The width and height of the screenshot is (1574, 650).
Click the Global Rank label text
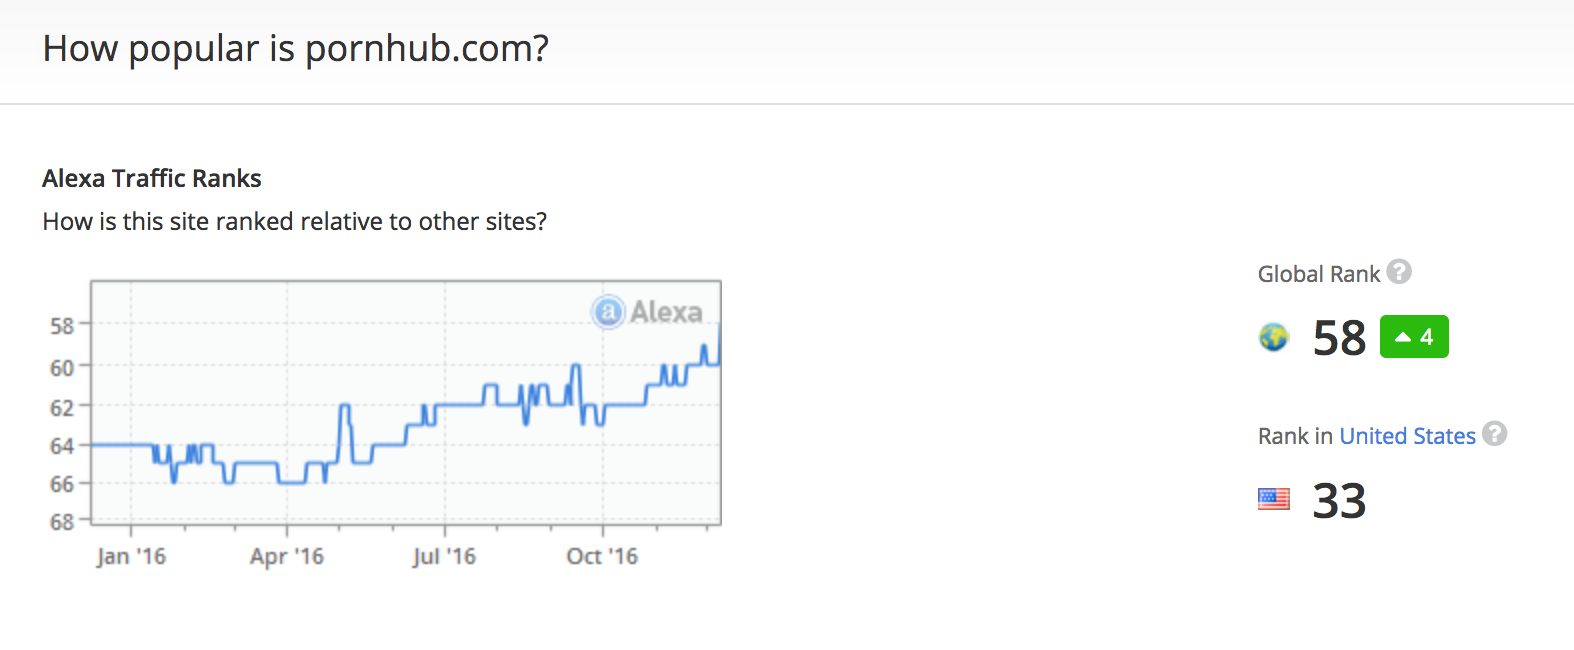point(1318,274)
